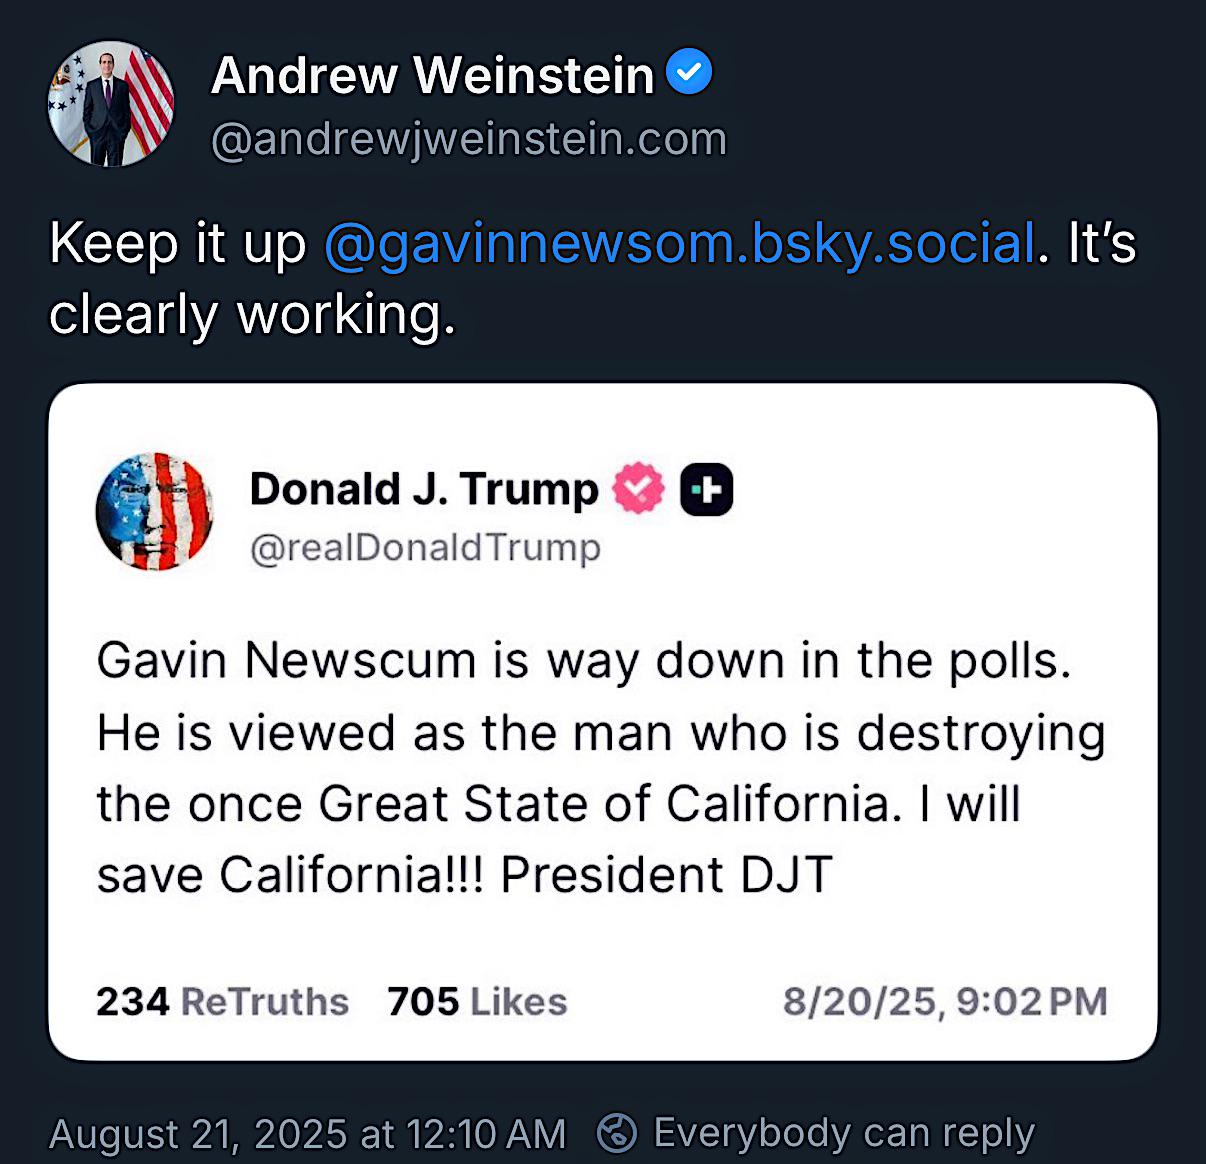Viewport: 1206px width, 1164px height.
Task: Click the "Everybody can reply" label
Action: pyautogui.click(x=843, y=1133)
